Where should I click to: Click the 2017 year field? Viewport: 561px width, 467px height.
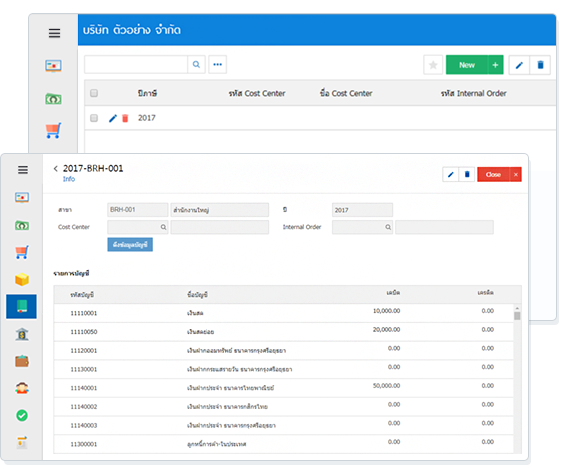(362, 210)
